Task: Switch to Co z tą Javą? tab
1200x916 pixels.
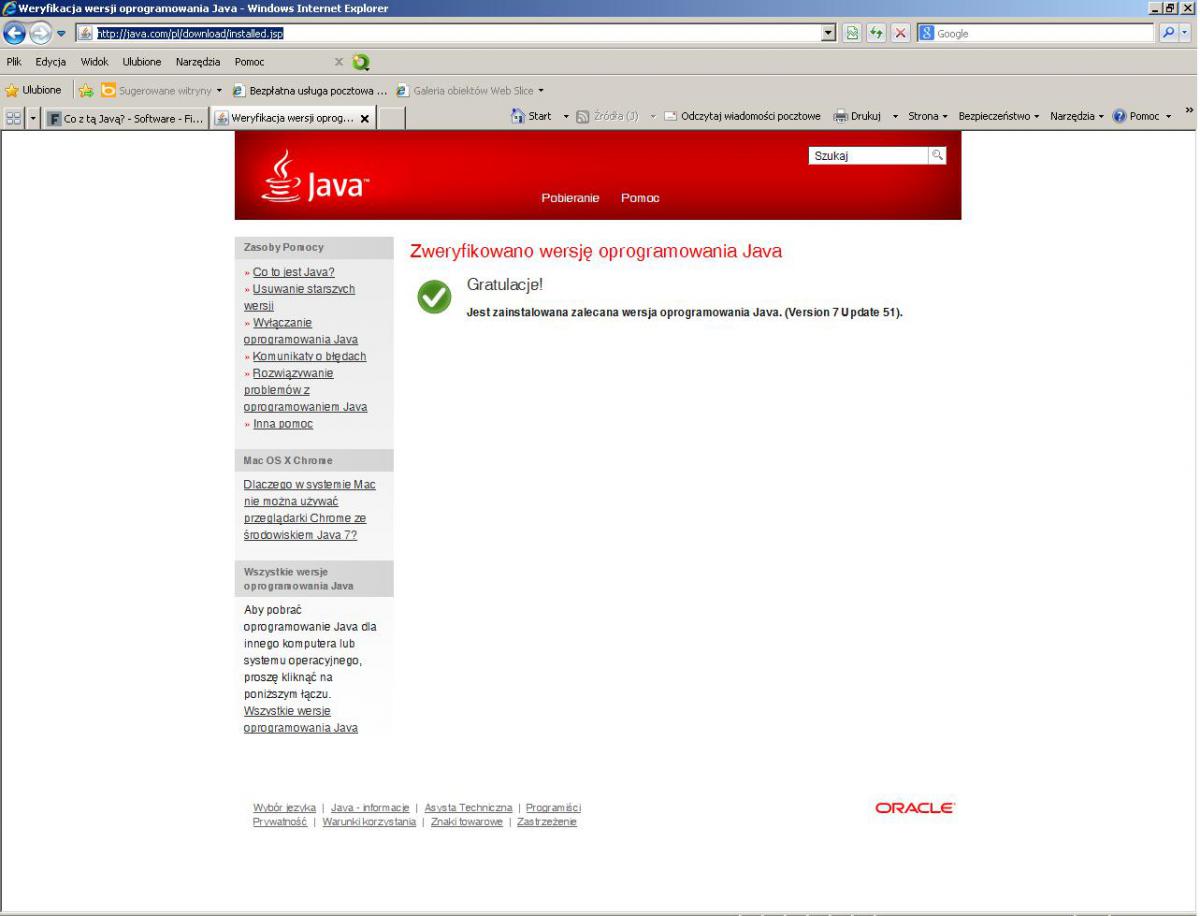Action: point(126,117)
